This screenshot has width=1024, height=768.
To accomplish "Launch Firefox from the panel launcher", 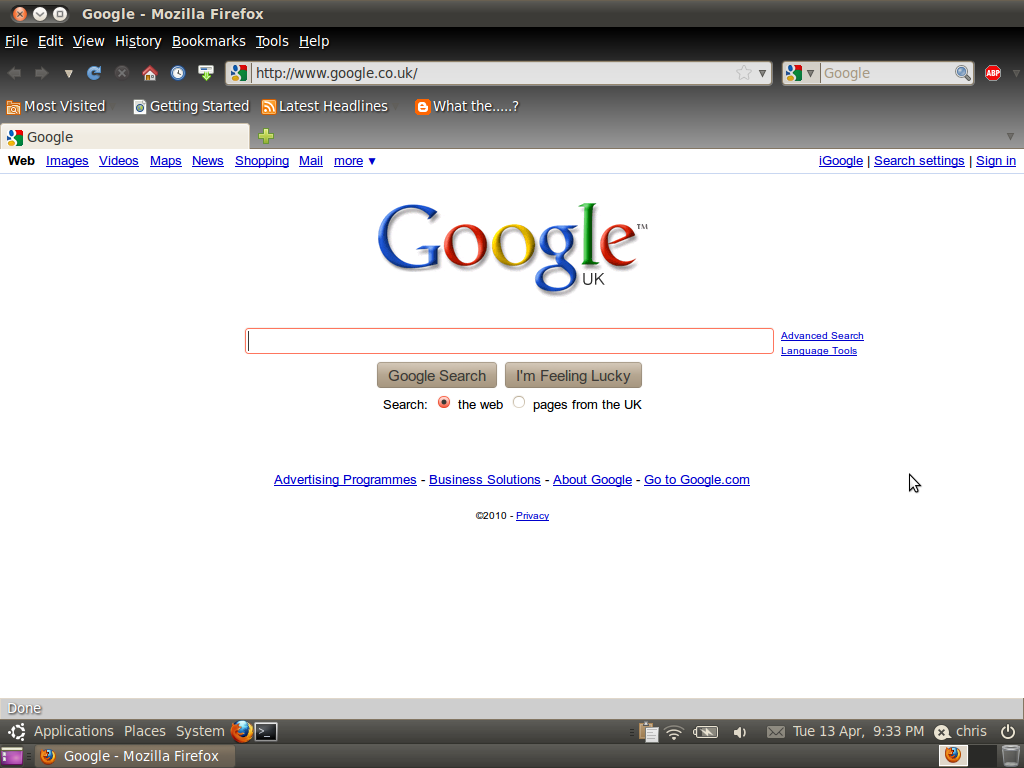I will pos(242,731).
